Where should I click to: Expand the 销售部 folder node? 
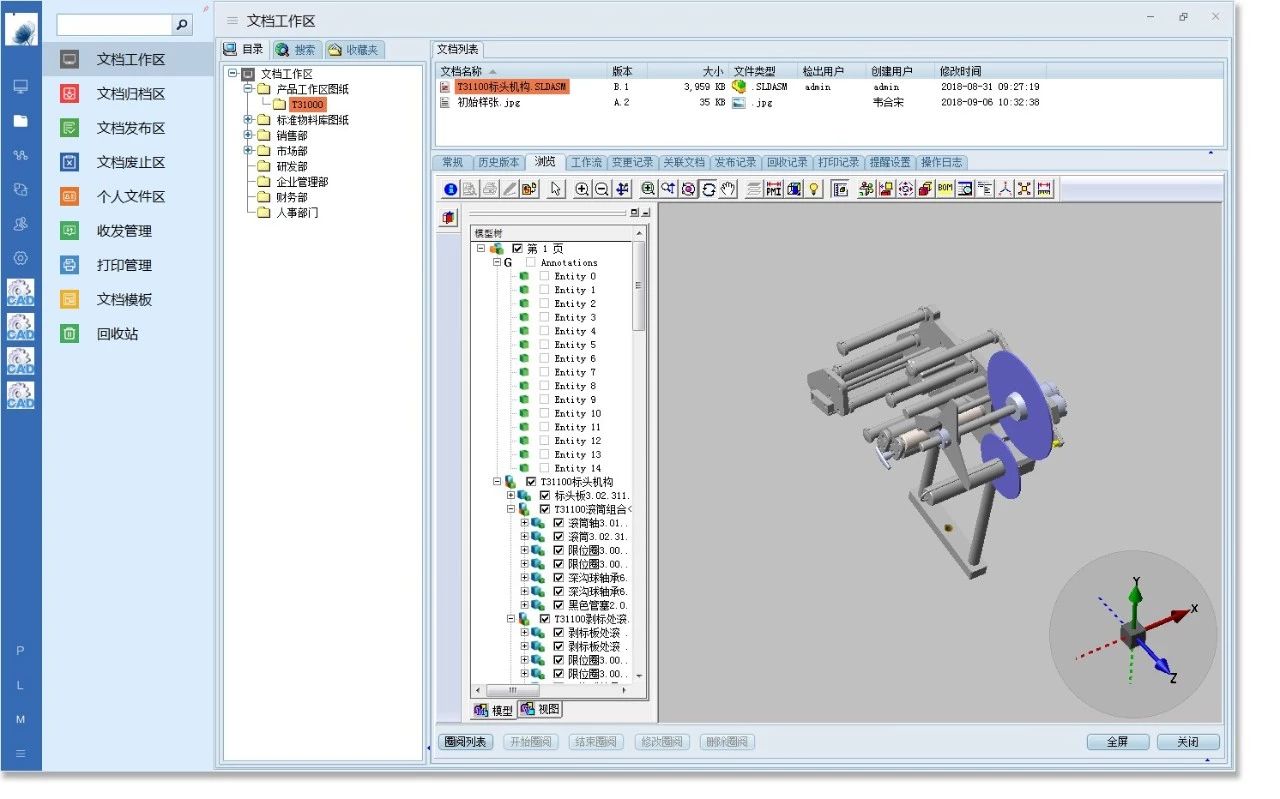(x=249, y=135)
